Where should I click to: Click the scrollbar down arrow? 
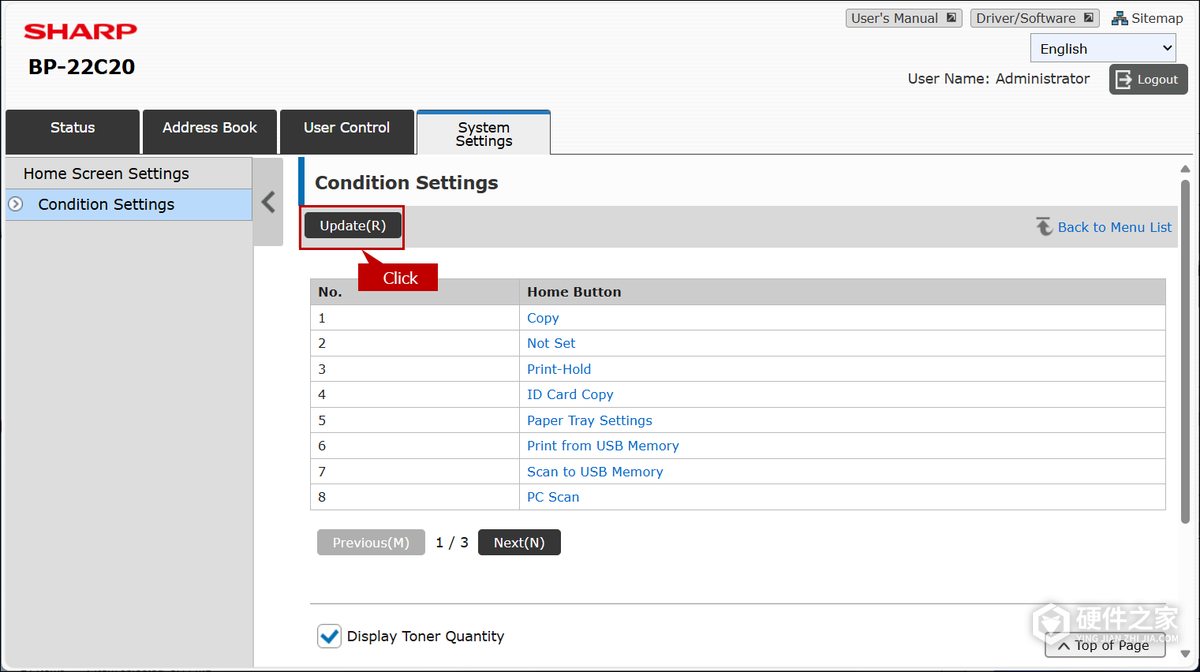1186,654
